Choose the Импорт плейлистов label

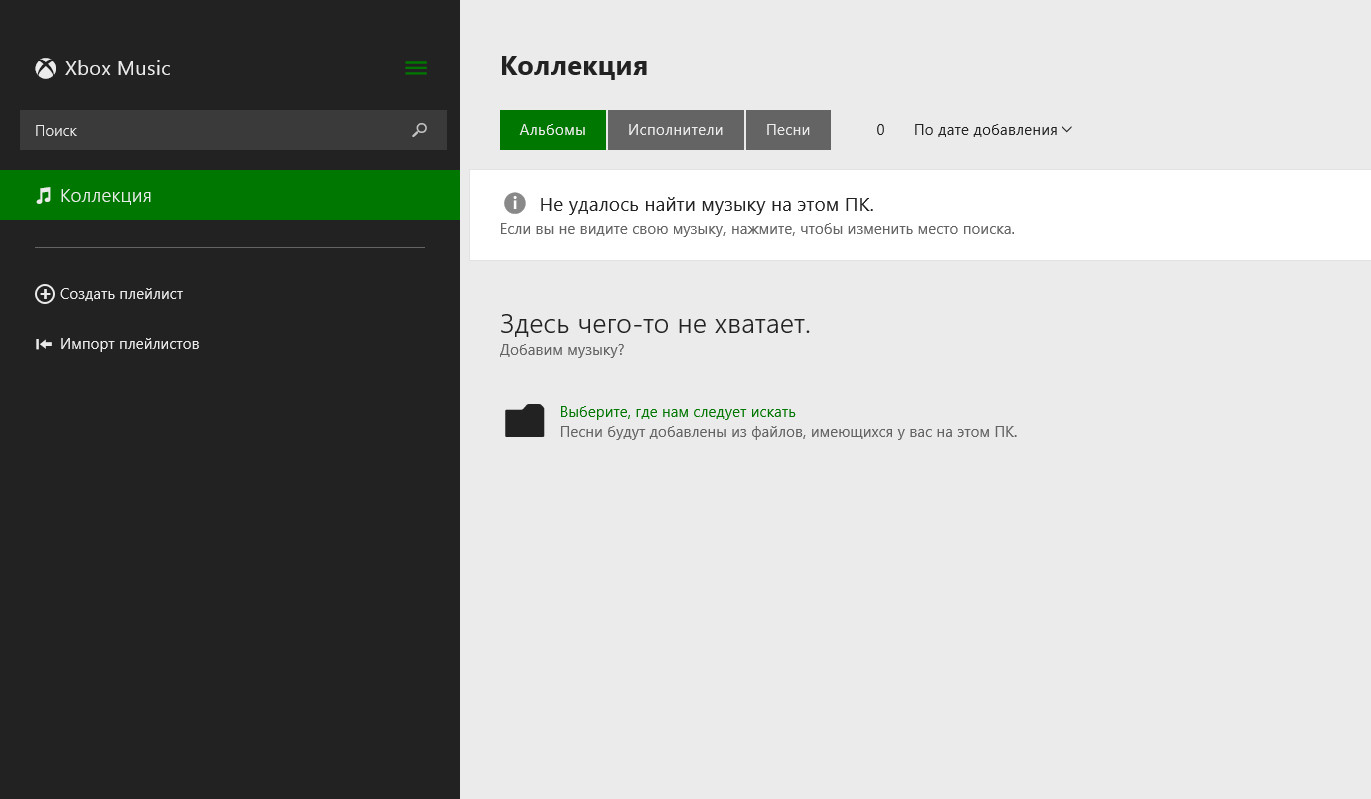pyautogui.click(x=129, y=344)
